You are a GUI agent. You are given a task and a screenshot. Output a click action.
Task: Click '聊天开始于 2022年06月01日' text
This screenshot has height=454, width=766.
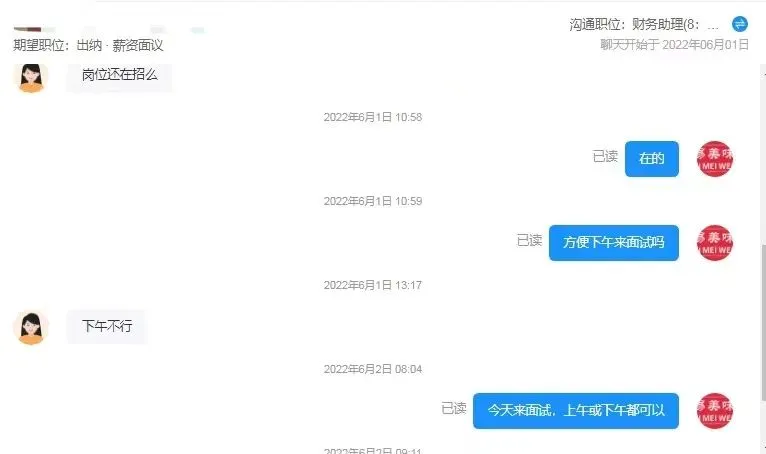(x=674, y=45)
